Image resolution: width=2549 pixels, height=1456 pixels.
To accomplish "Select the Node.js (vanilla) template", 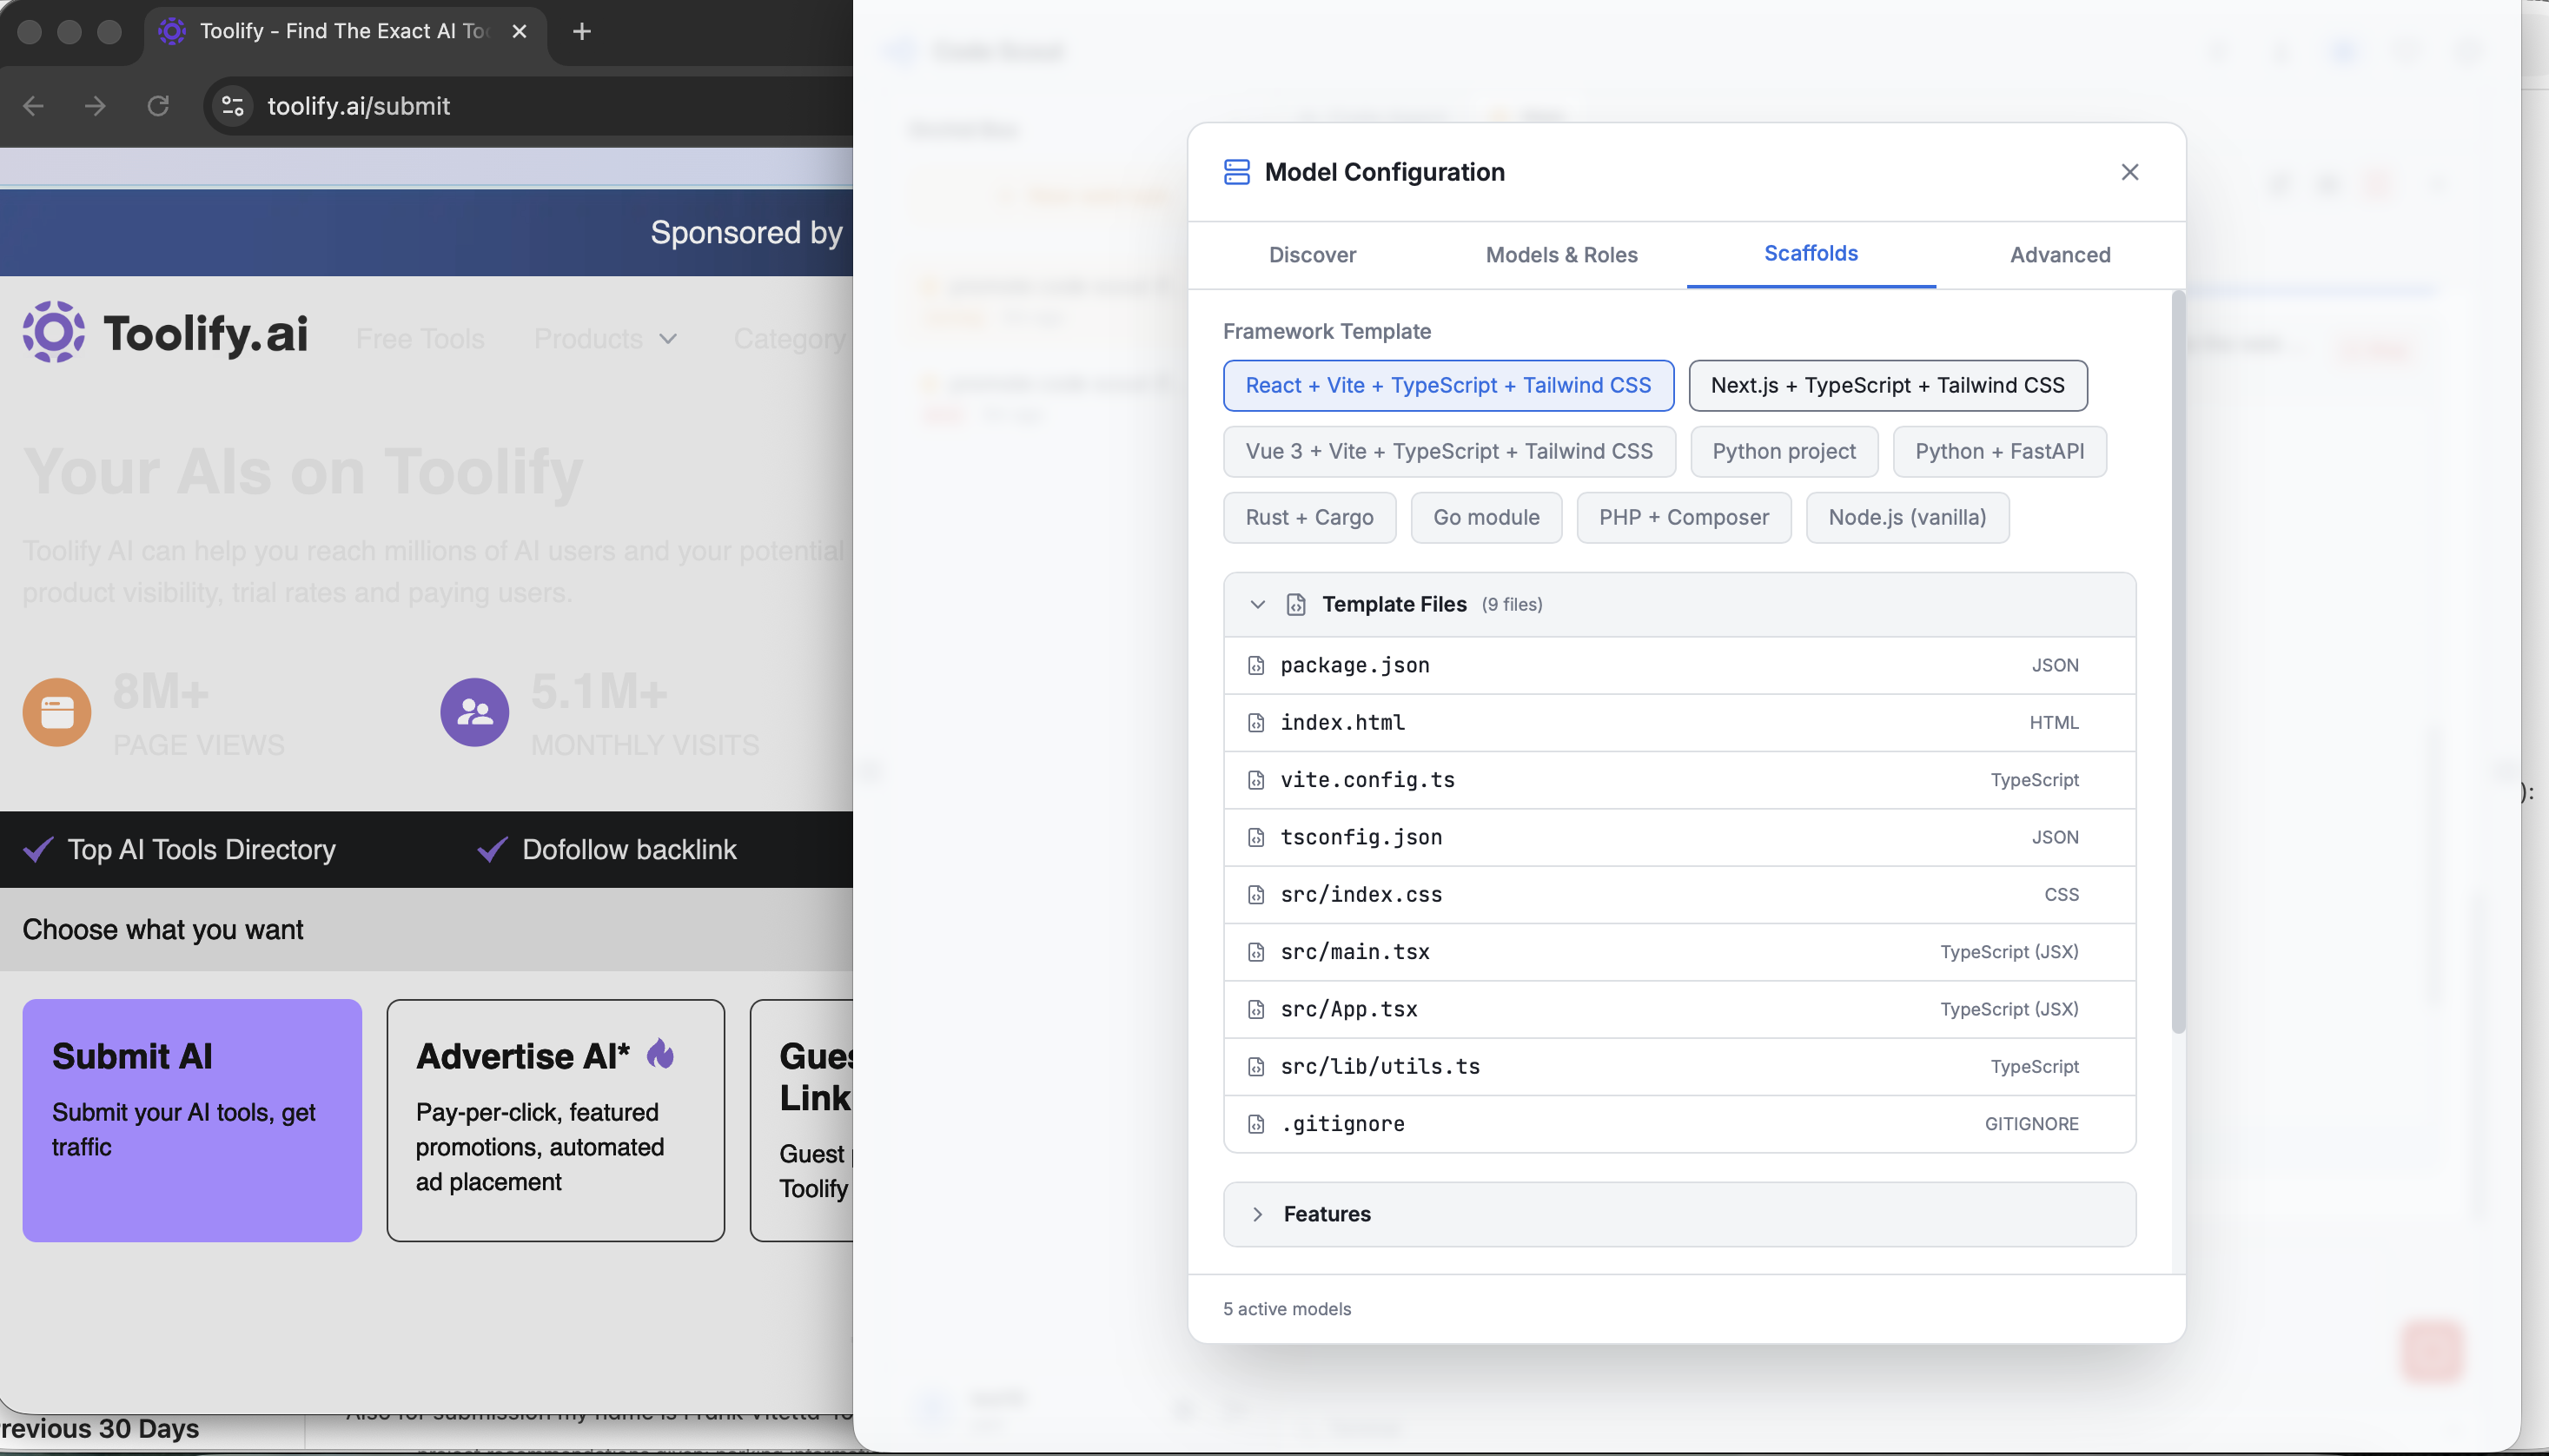I will click(x=1907, y=517).
